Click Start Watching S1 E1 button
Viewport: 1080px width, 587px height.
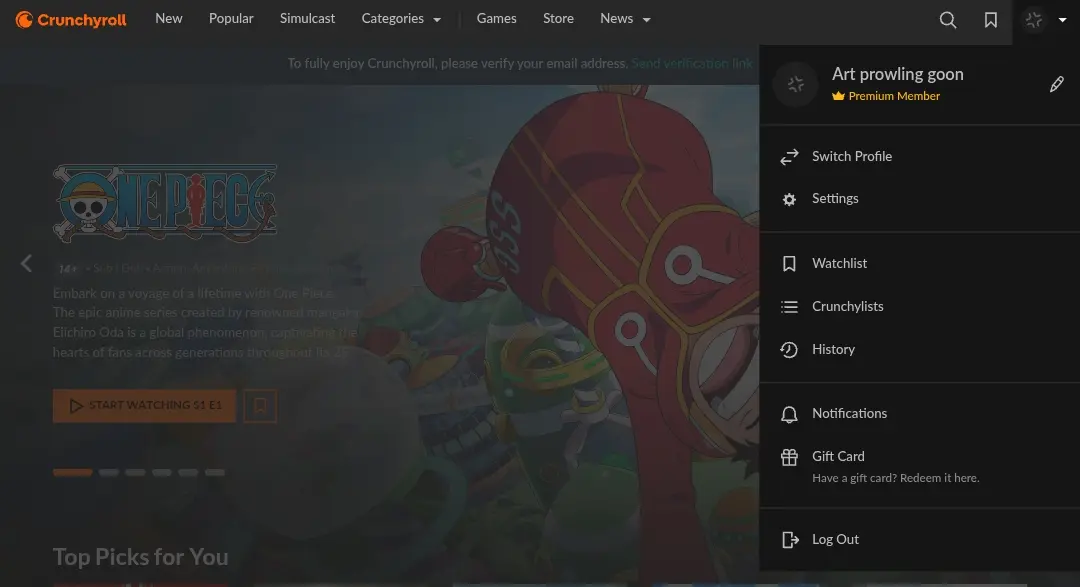point(145,406)
